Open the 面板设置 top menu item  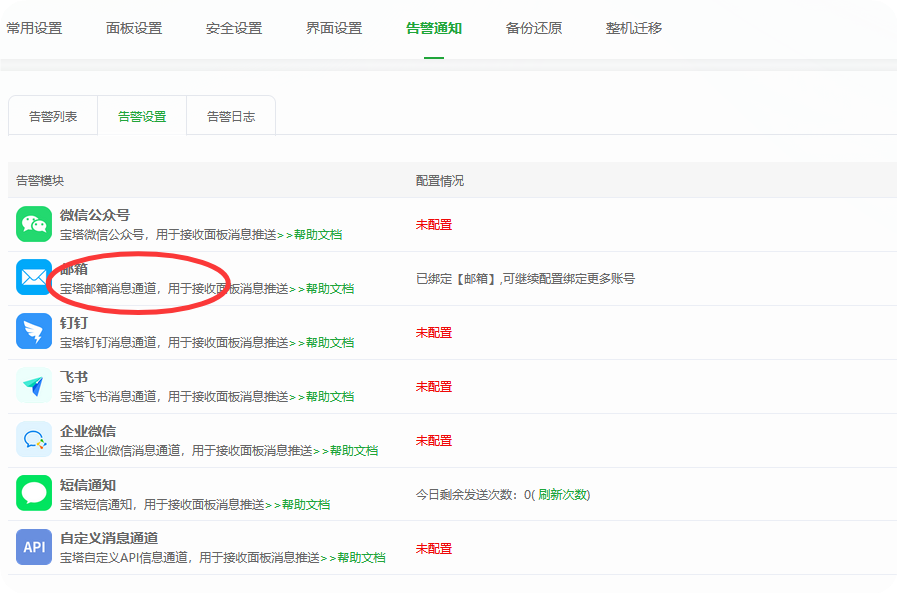pos(134,28)
